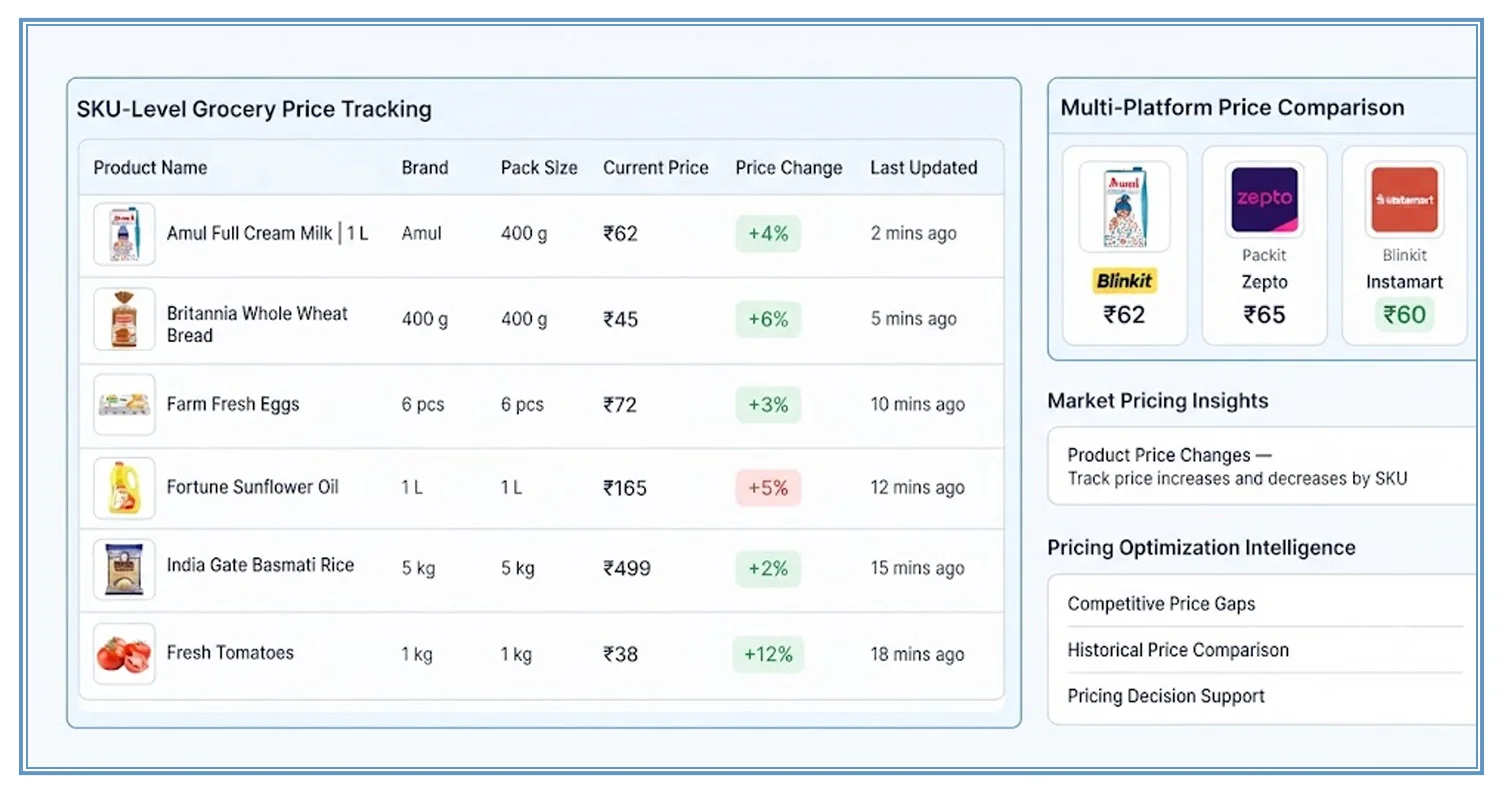
Task: Sort by the Current Price column header
Action: (x=655, y=167)
